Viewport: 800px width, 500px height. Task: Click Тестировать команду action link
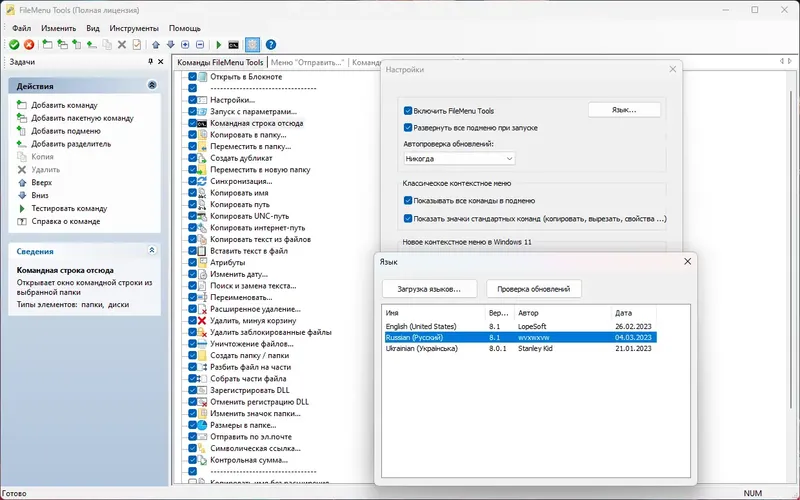69,208
